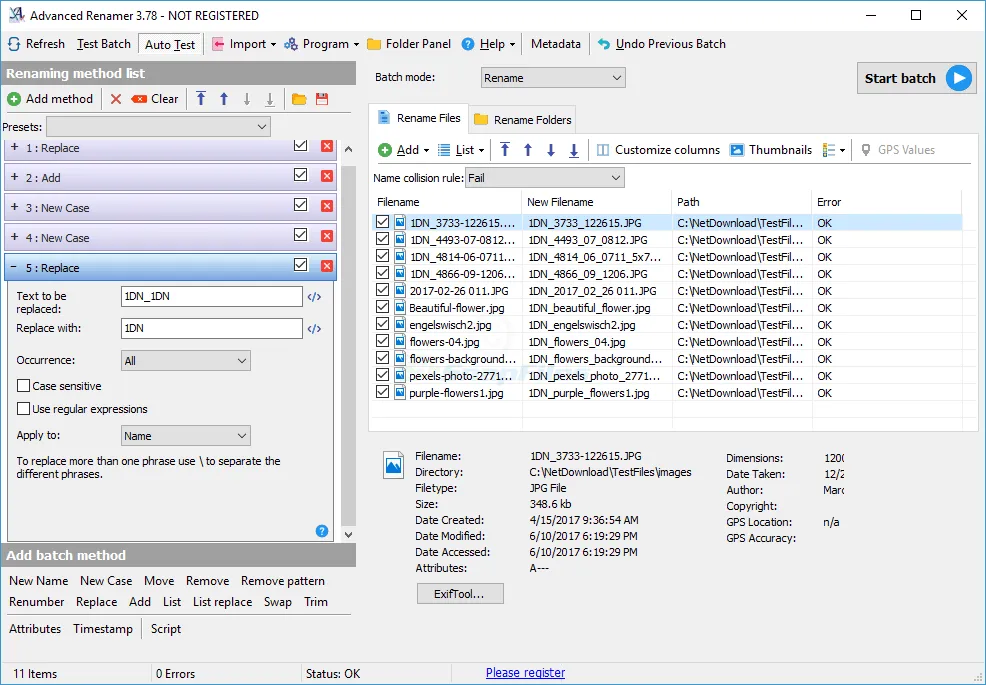Disable method 5 : Replace checkbox
This screenshot has width=986, height=685.
301,265
